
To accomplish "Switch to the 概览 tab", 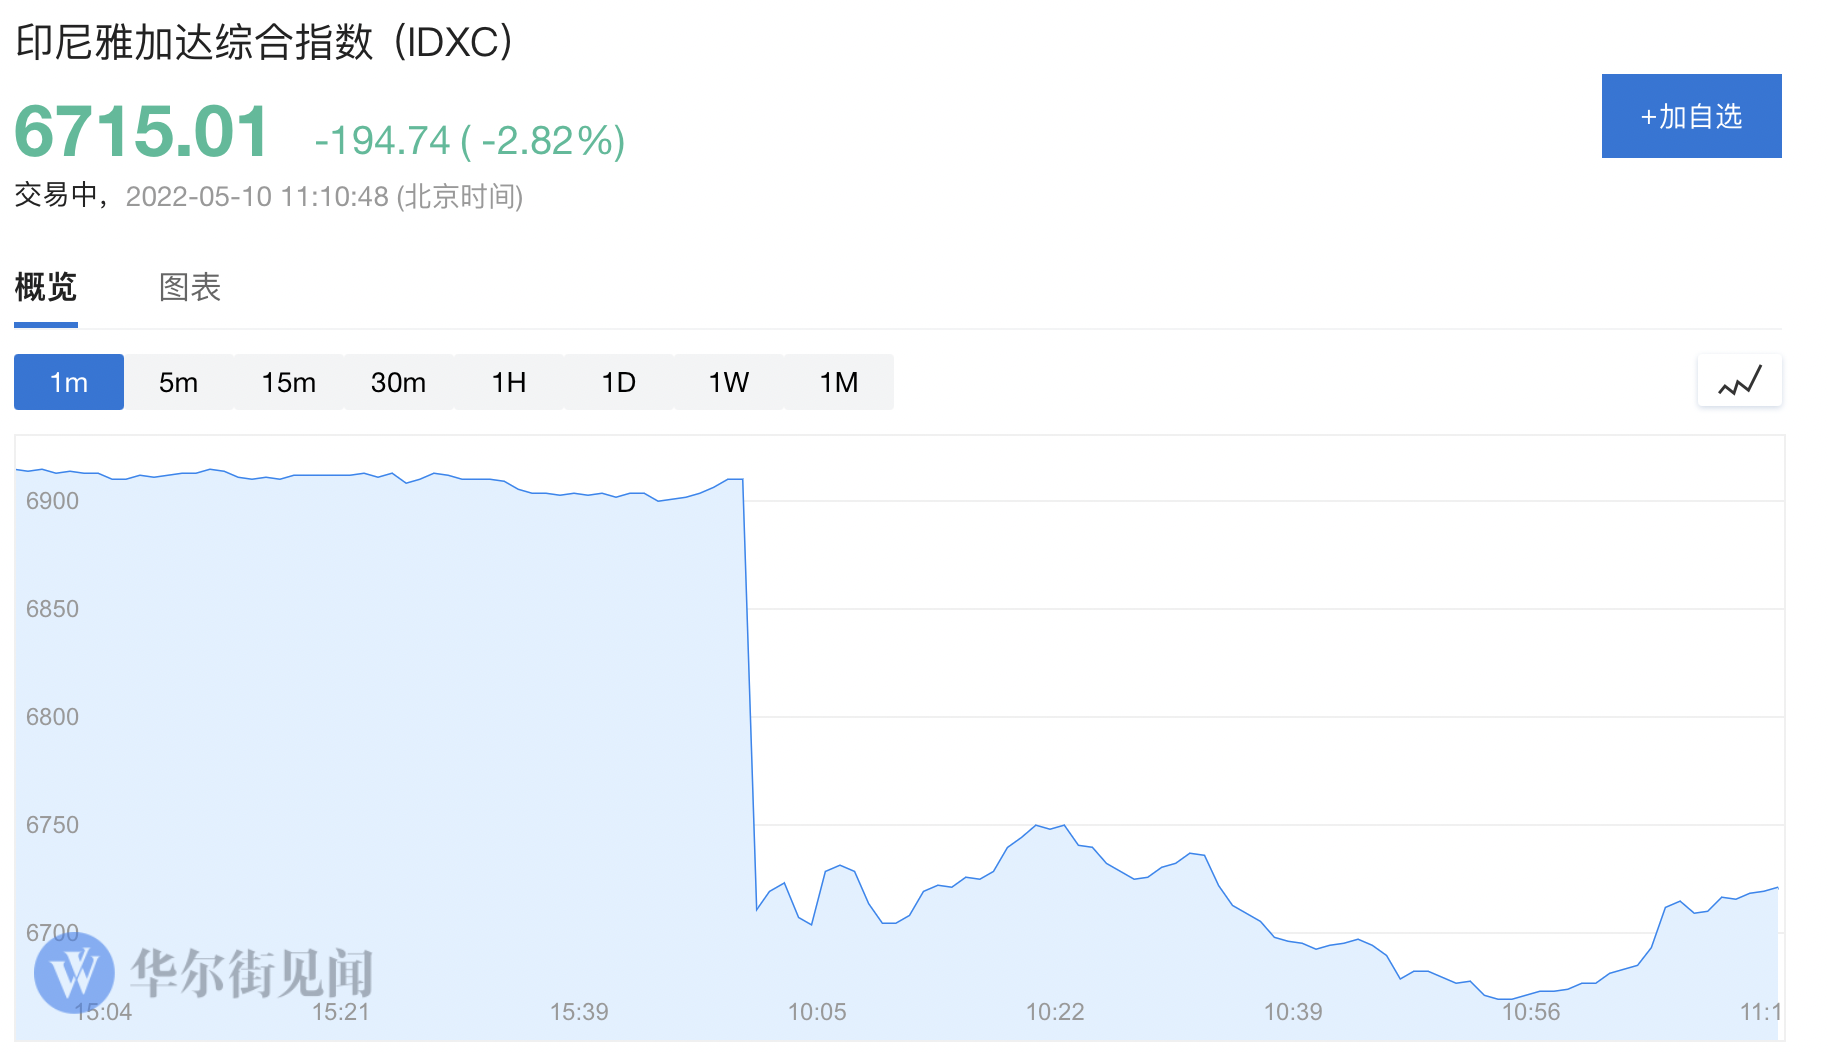I will coord(45,288).
